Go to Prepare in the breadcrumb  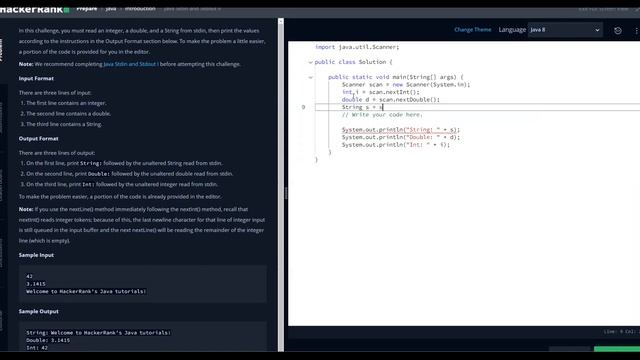point(87,9)
